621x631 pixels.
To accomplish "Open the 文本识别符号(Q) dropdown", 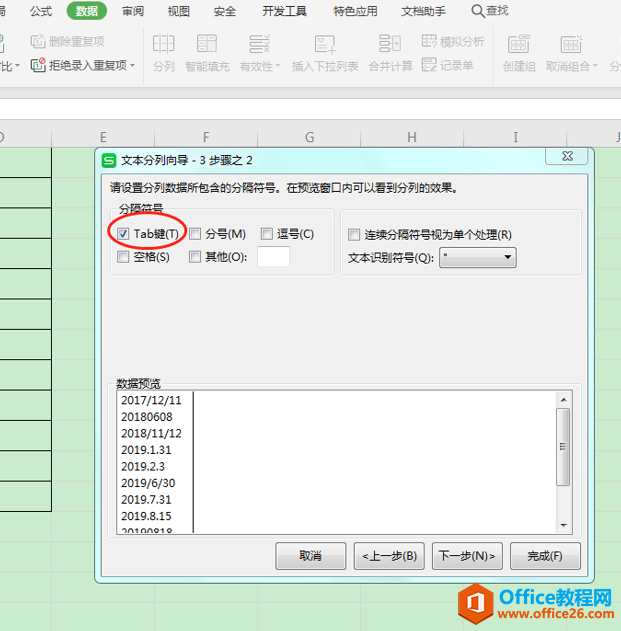I will pyautogui.click(x=478, y=257).
